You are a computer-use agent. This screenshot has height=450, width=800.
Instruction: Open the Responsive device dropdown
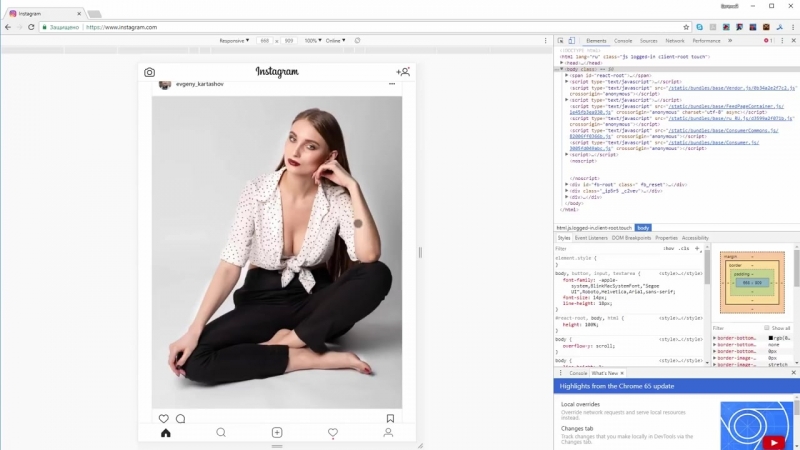[234, 40]
